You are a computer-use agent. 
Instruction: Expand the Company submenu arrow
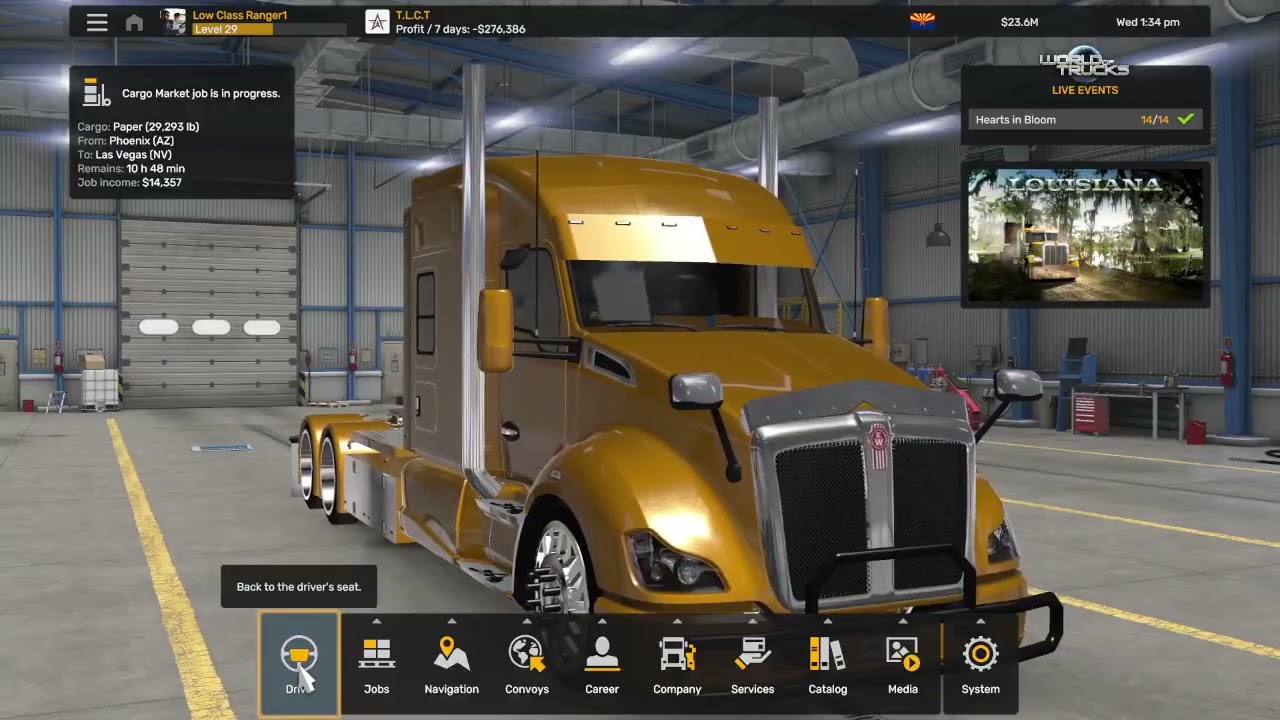[x=677, y=620]
